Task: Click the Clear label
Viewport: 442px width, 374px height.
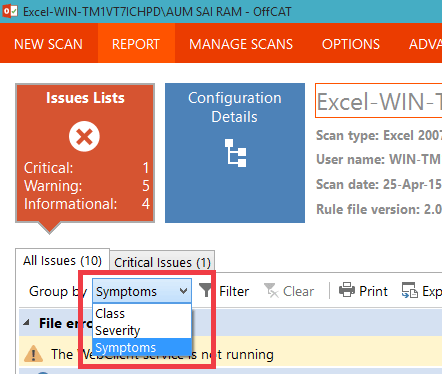Action: coord(298,291)
